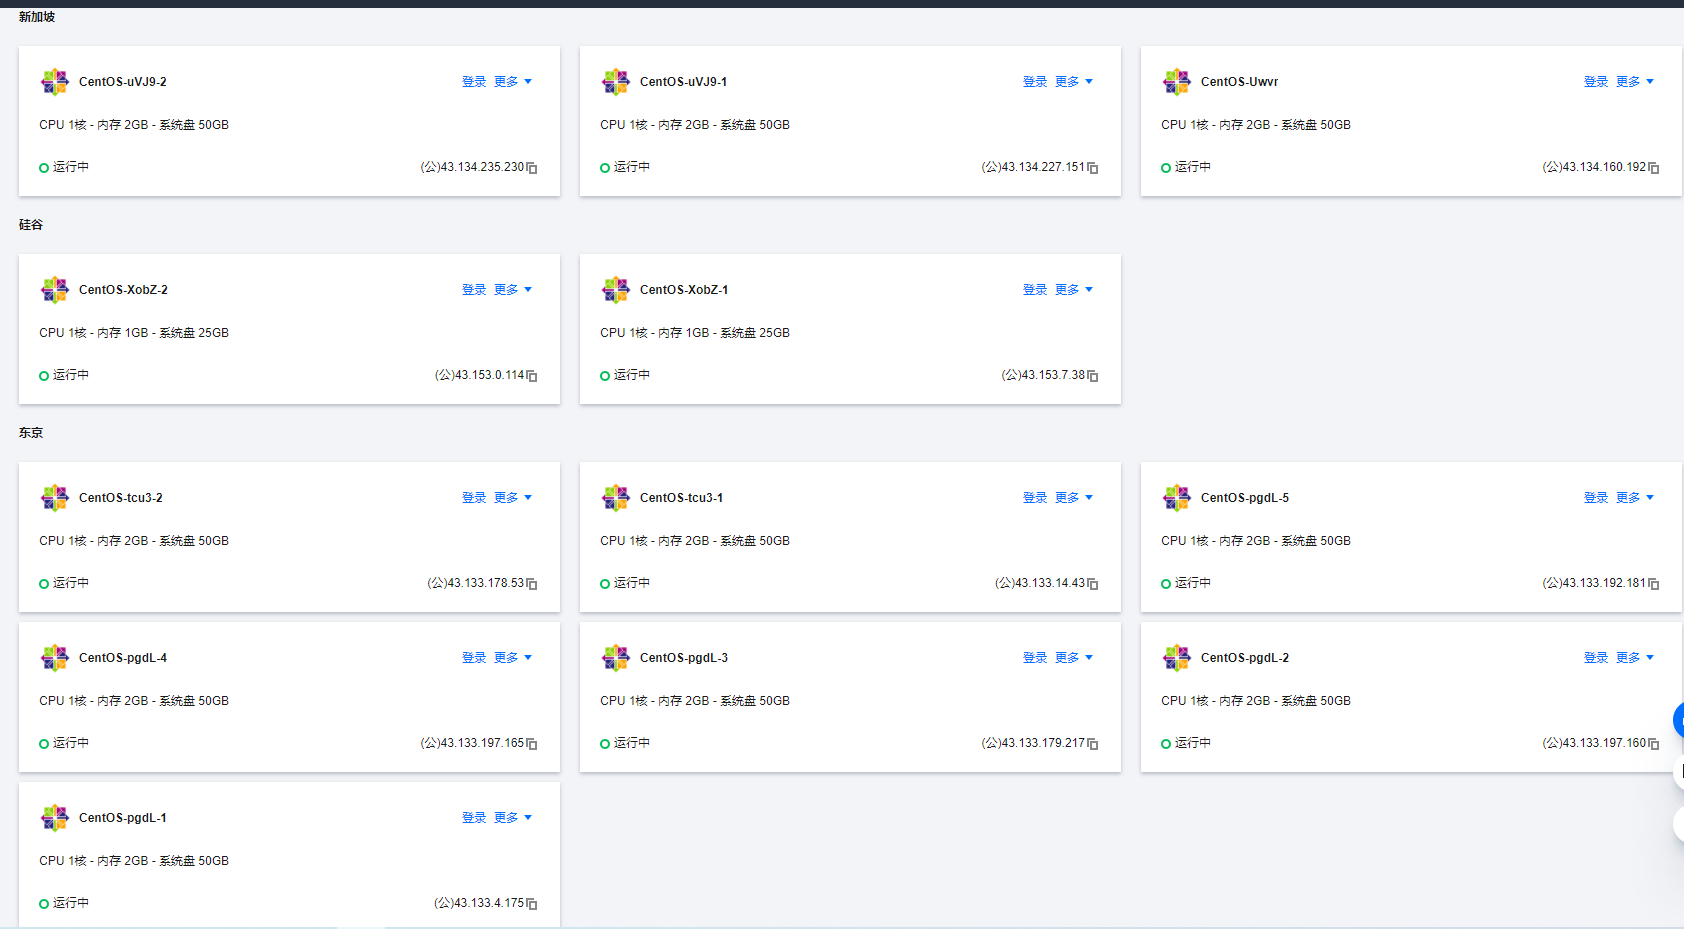This screenshot has height=929, width=1684.
Task: Open 更多 dropdown for CentOS-pgdL-2
Action: pyautogui.click(x=1635, y=658)
